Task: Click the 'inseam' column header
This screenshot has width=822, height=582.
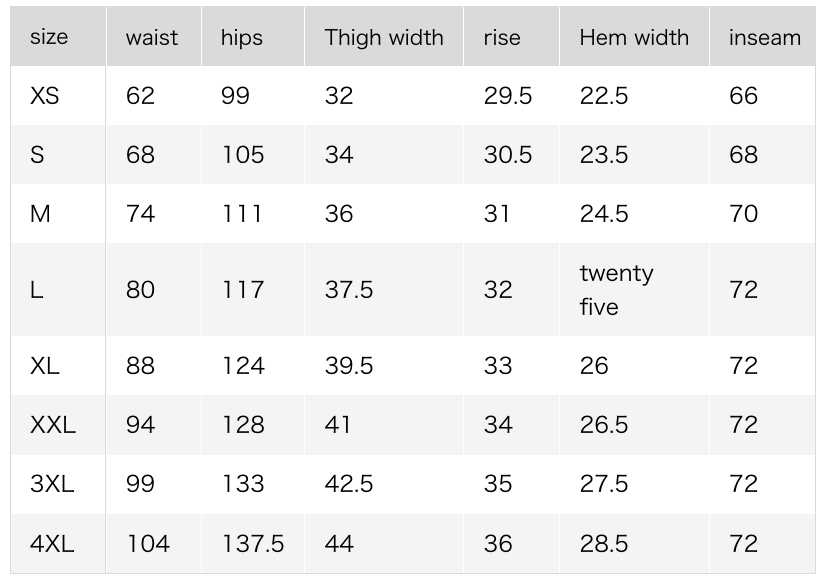Action: point(762,37)
